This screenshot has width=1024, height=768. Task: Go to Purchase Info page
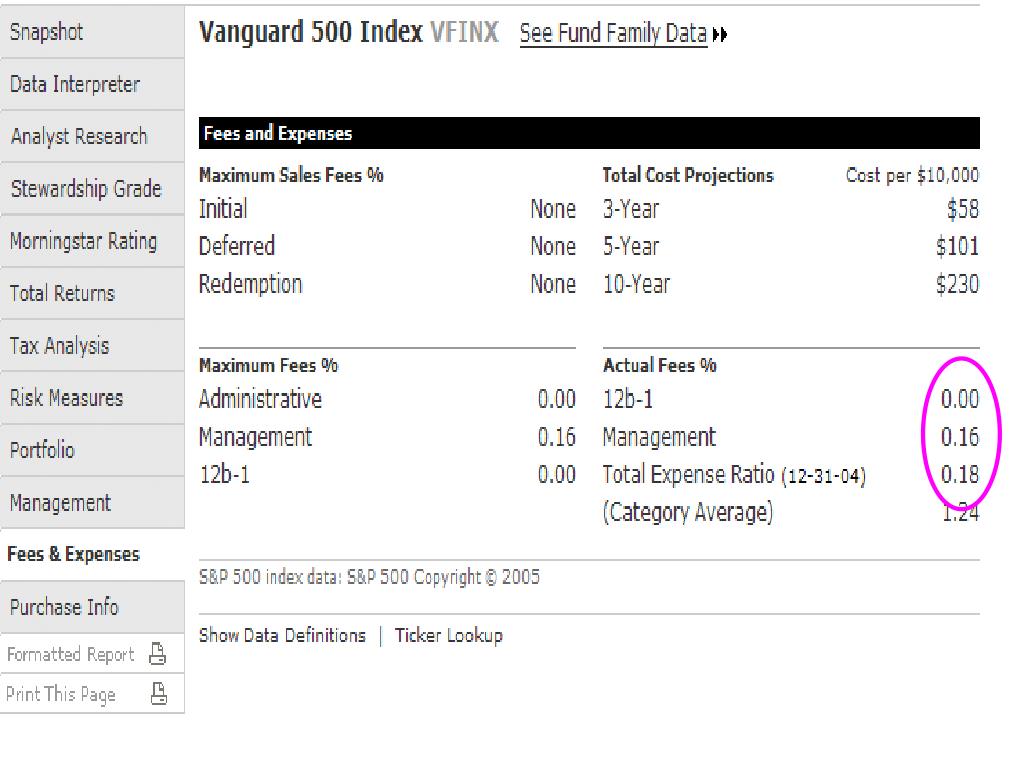coord(64,607)
